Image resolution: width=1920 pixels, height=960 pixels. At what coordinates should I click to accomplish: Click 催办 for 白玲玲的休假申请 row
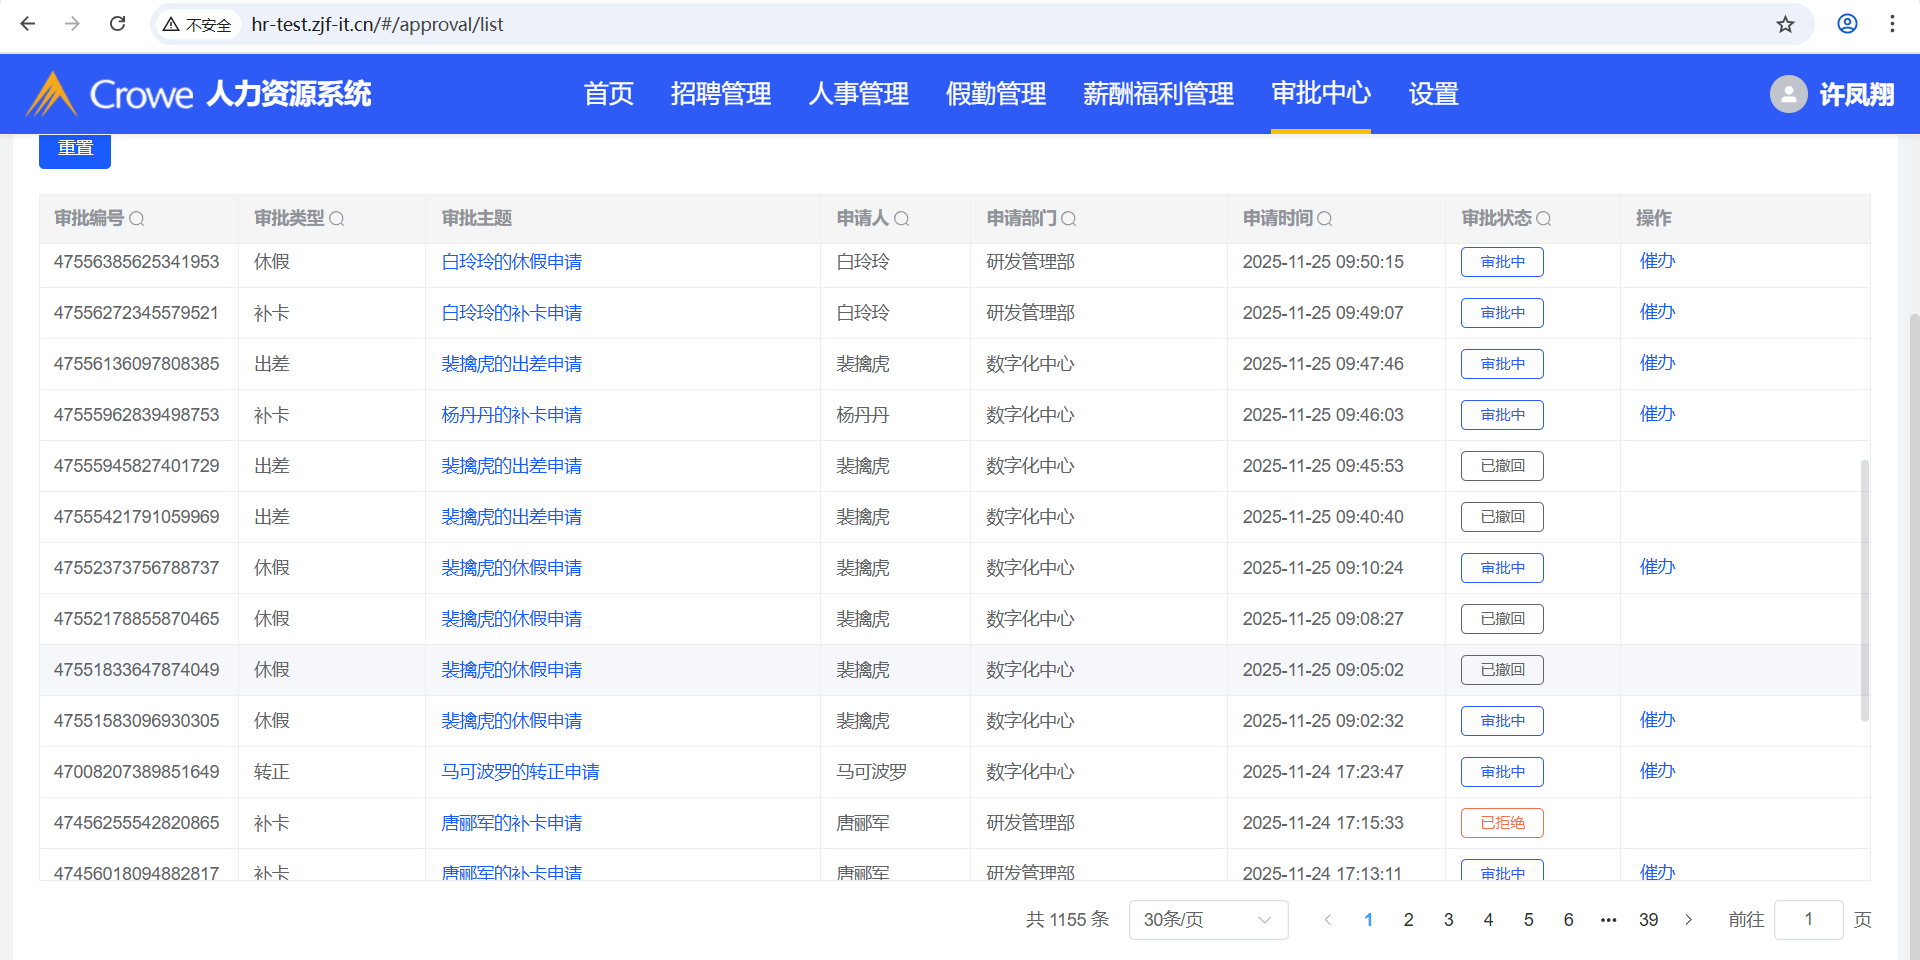1657,261
